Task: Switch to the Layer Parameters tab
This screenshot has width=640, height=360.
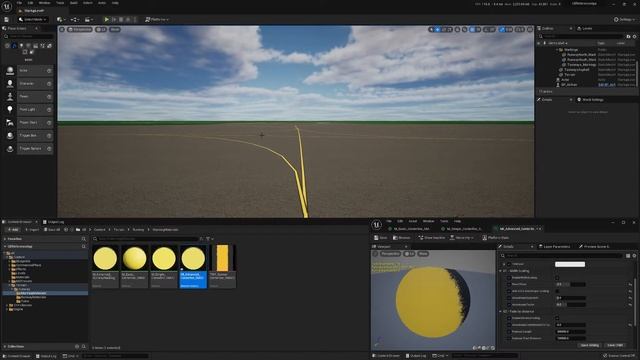Action: point(554,247)
